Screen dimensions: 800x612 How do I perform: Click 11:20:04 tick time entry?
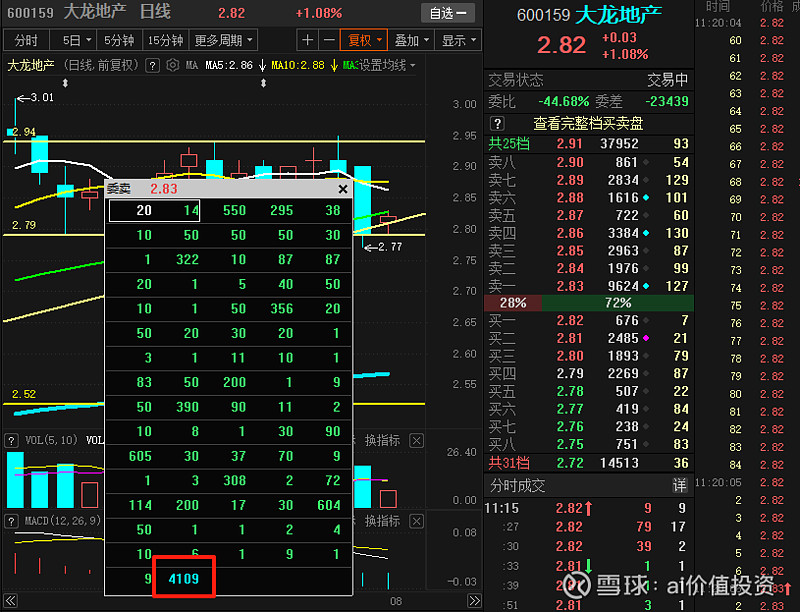pyautogui.click(x=718, y=23)
